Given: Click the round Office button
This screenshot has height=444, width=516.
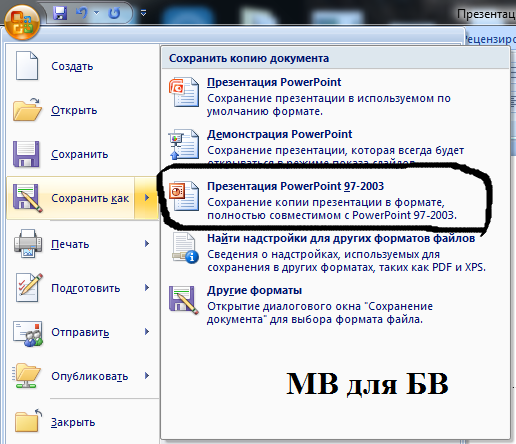Looking at the screenshot, I should click(22, 22).
